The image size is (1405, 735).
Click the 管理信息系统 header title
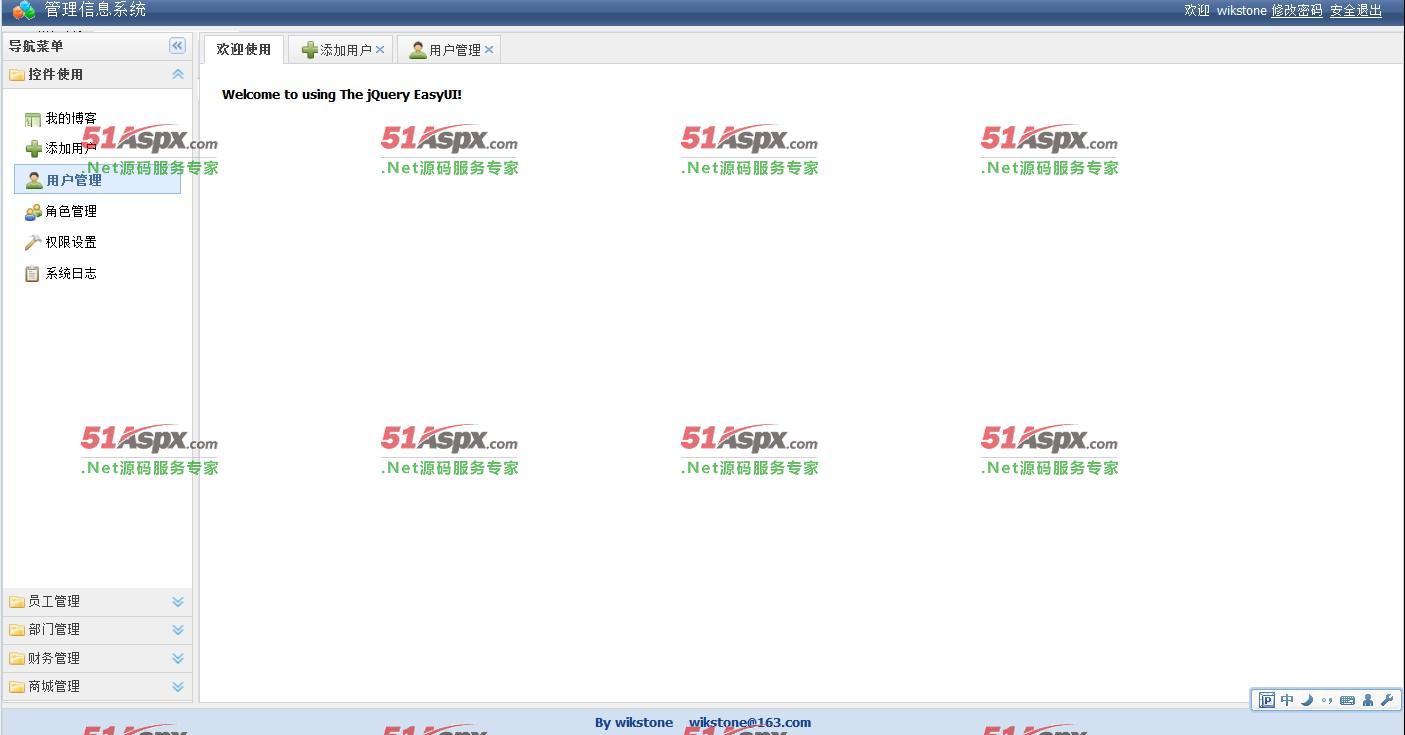coord(95,10)
